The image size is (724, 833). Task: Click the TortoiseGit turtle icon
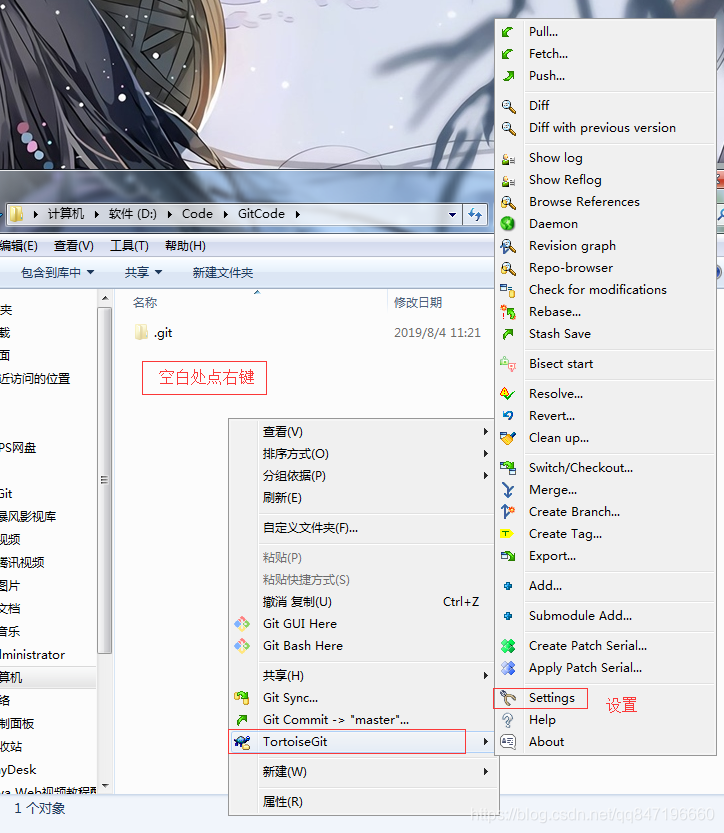click(242, 742)
